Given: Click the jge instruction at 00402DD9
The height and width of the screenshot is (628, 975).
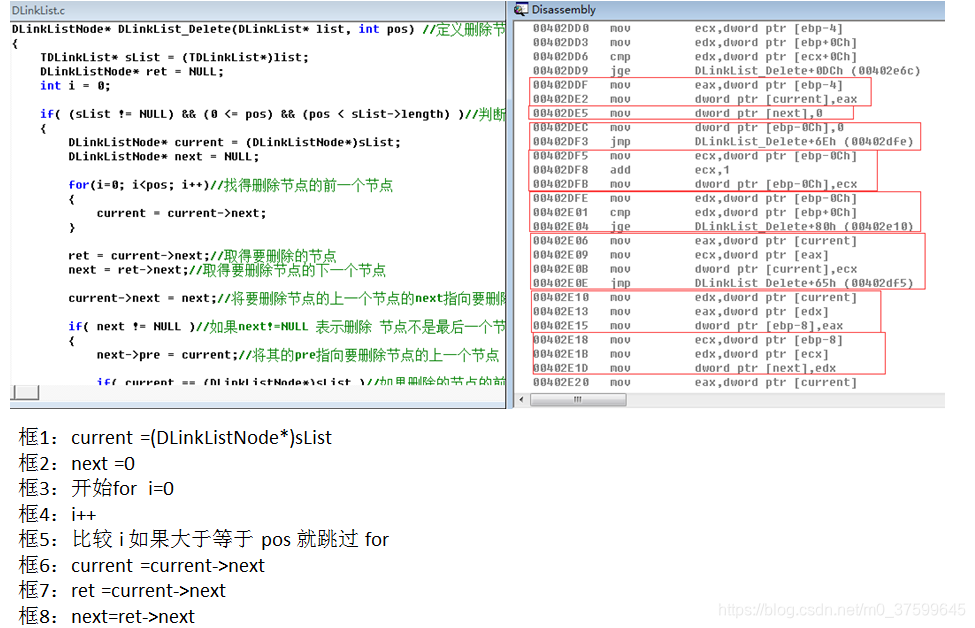Looking at the screenshot, I should (726, 71).
